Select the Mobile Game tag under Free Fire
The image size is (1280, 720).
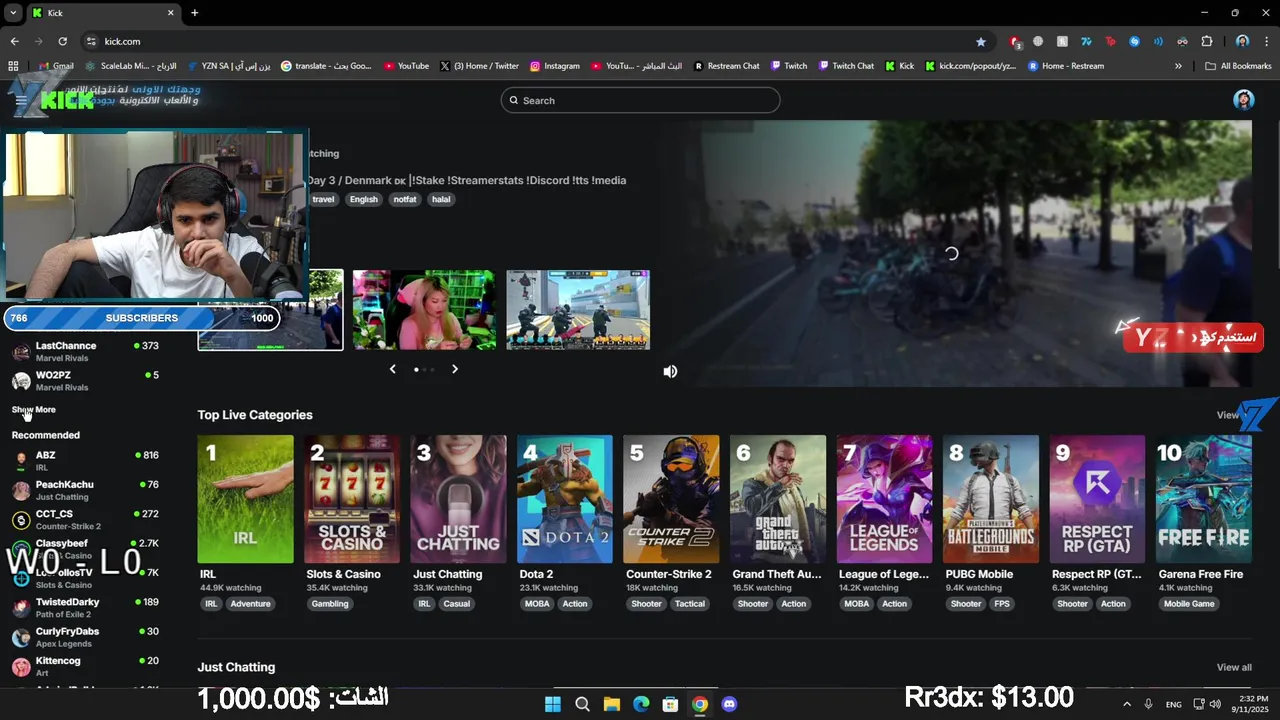[1189, 604]
